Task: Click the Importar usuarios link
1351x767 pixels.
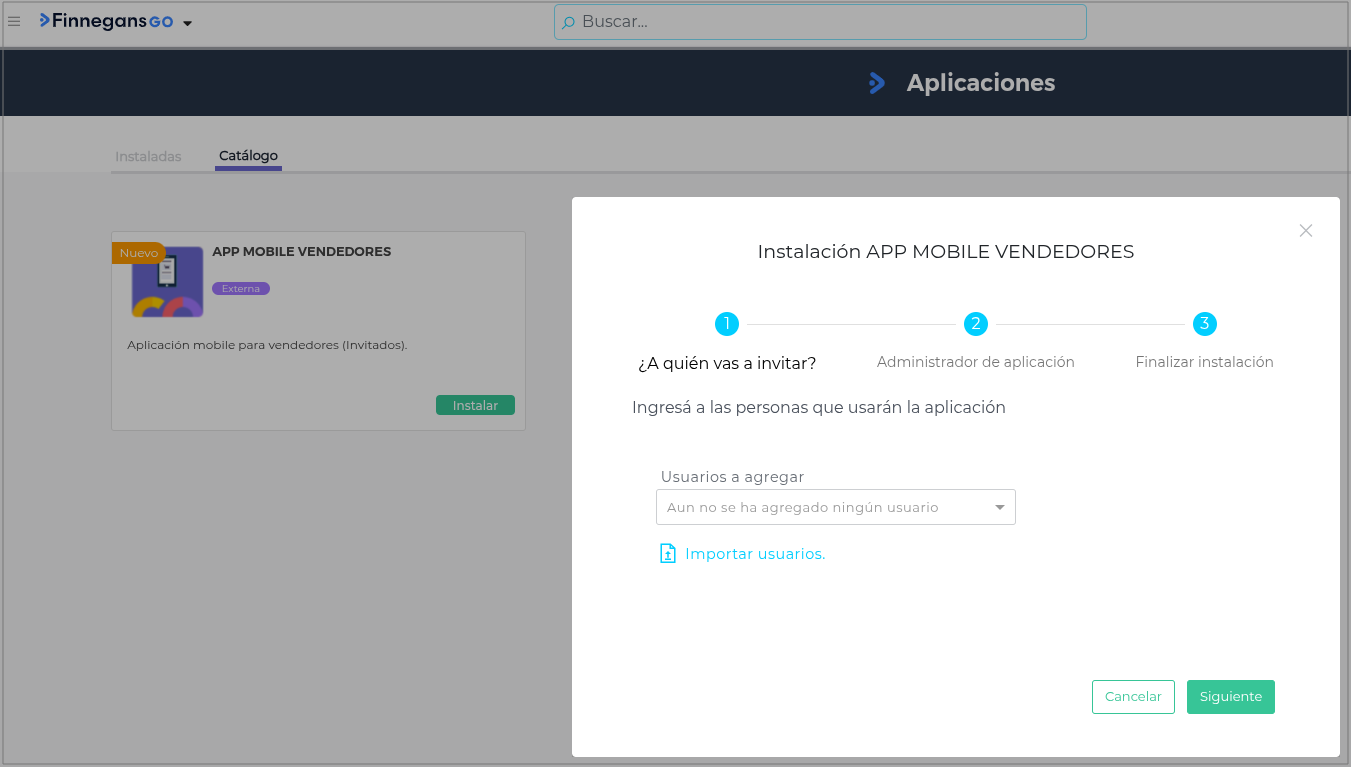Action: [755, 554]
